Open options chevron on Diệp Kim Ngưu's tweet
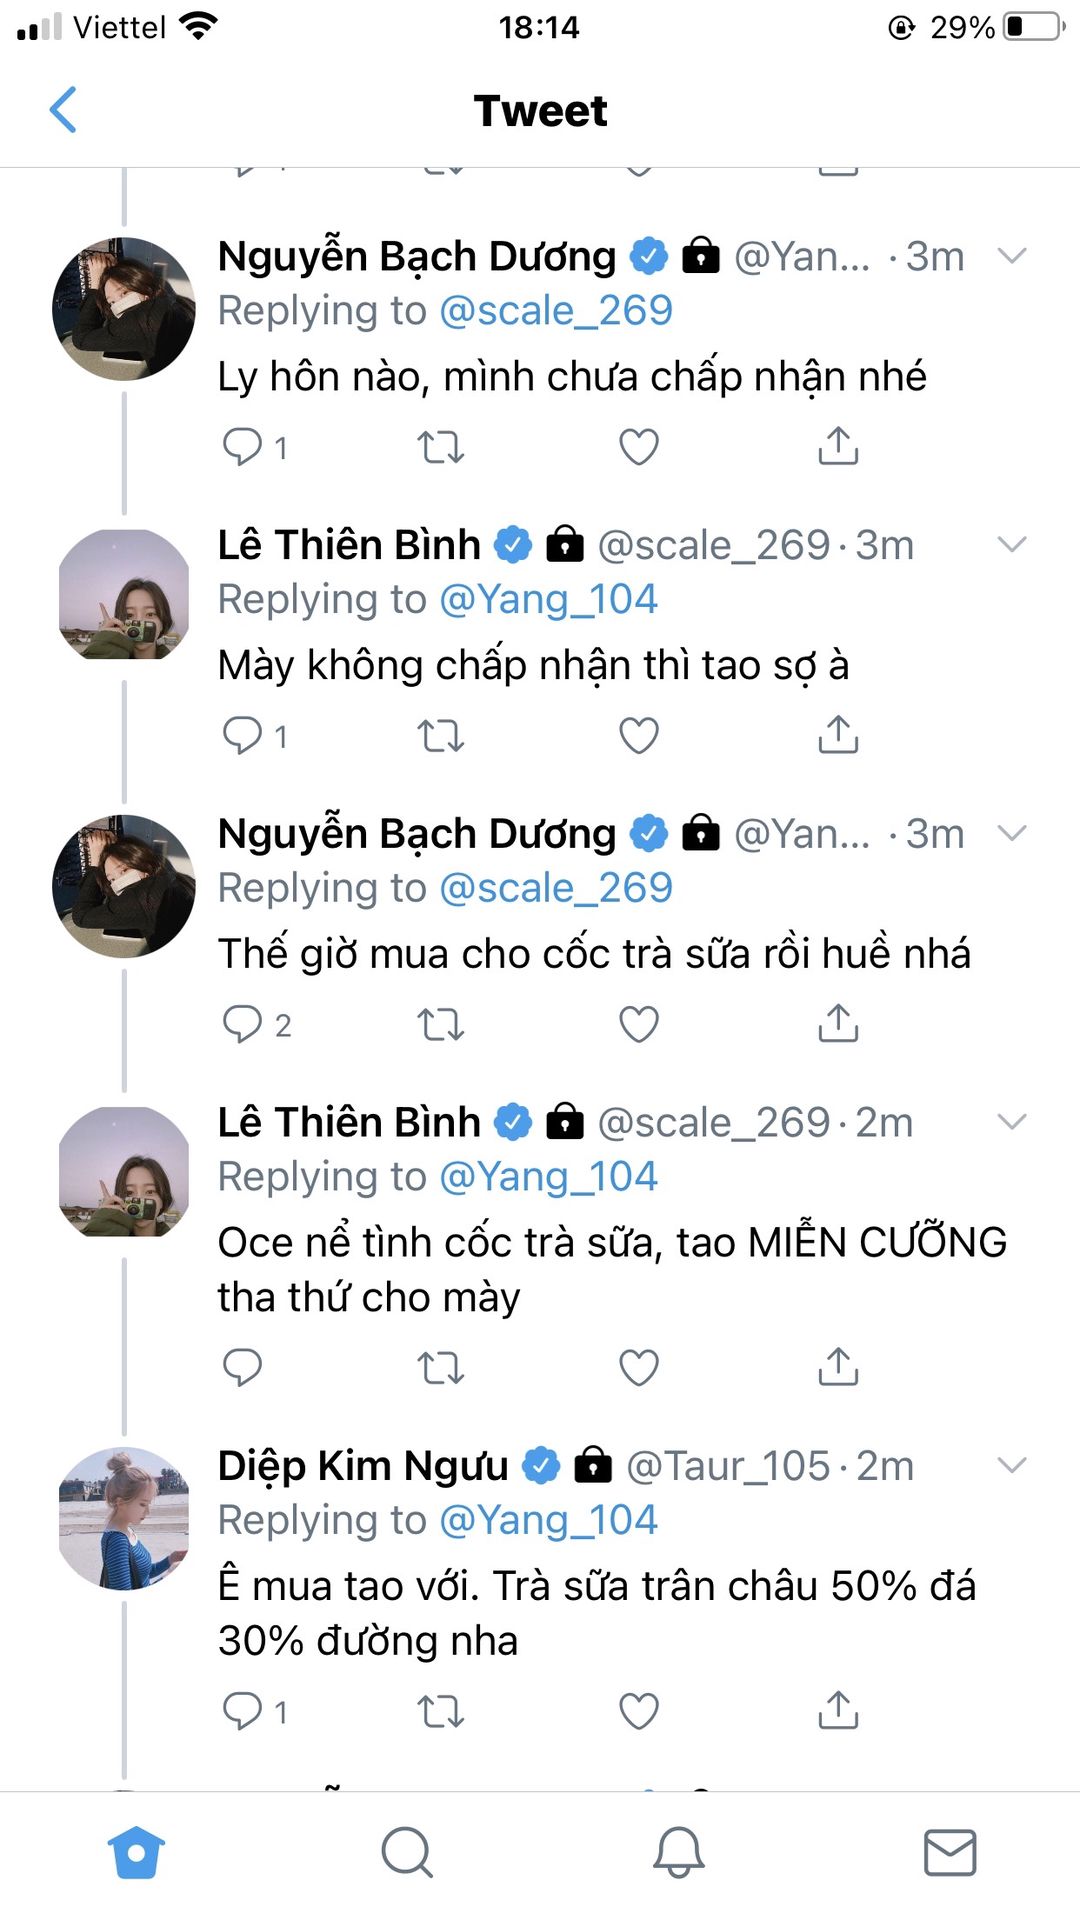This screenshot has width=1080, height=1920. tap(1012, 1466)
